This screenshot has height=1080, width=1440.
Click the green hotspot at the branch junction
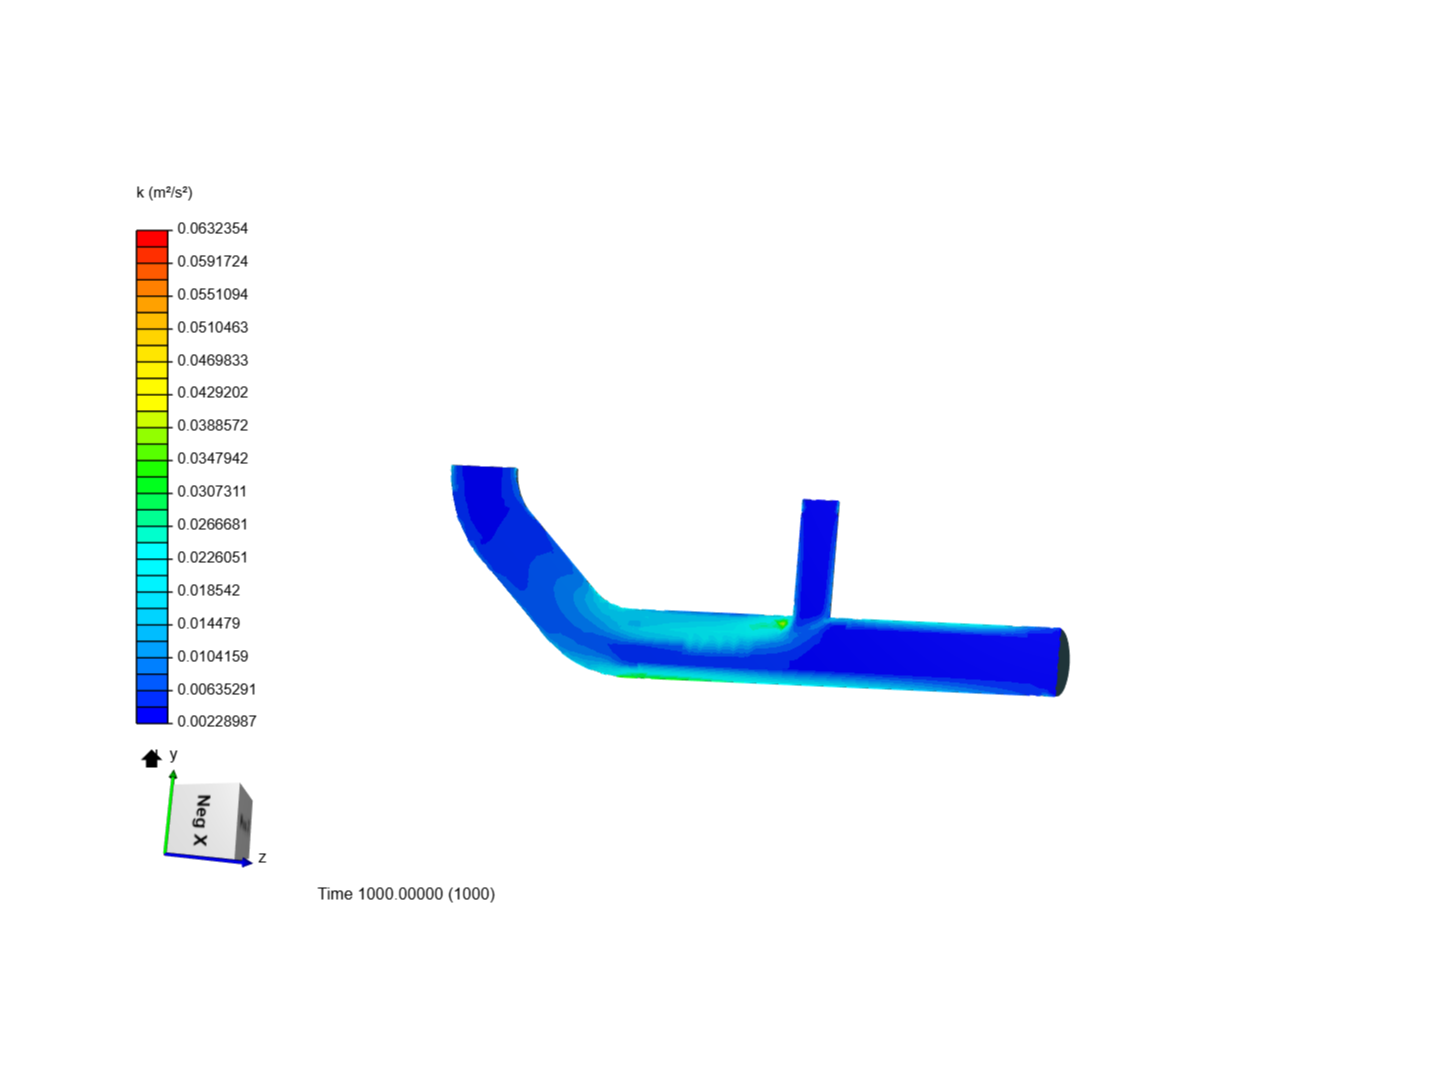tap(782, 623)
